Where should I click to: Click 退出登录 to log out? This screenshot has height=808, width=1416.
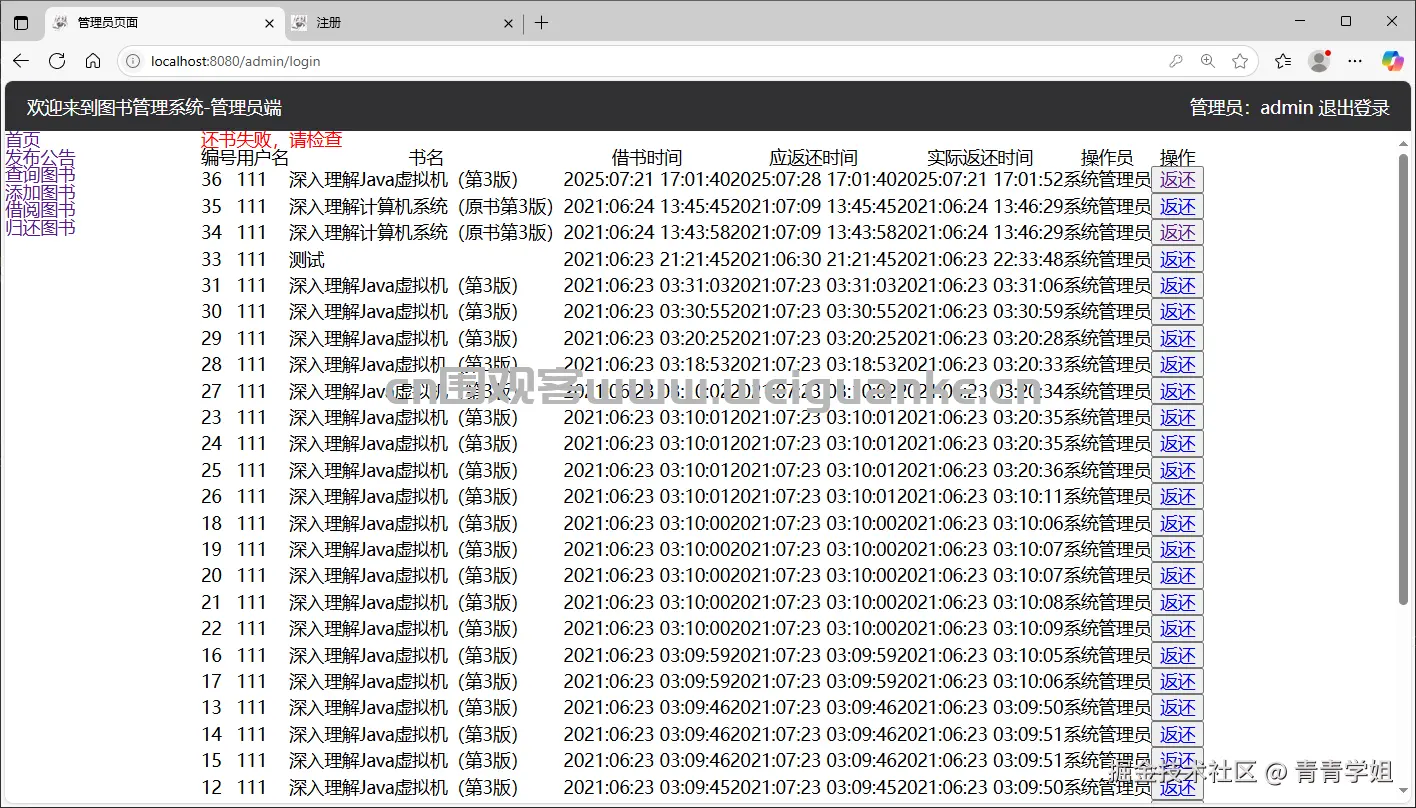(1354, 107)
